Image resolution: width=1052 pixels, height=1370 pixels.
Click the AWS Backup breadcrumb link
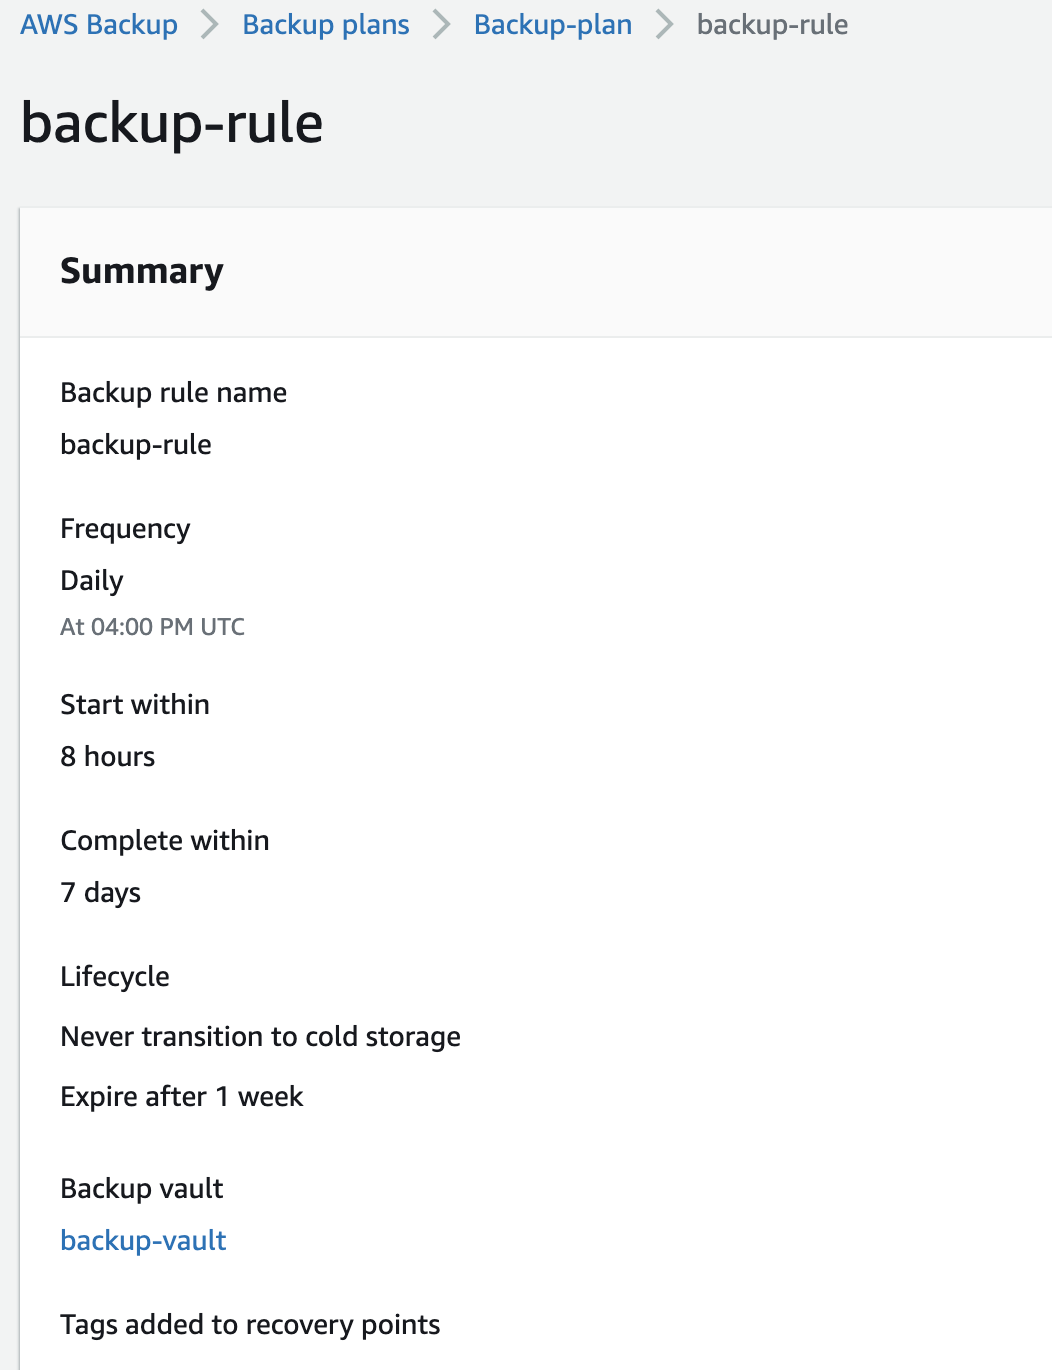point(99,25)
